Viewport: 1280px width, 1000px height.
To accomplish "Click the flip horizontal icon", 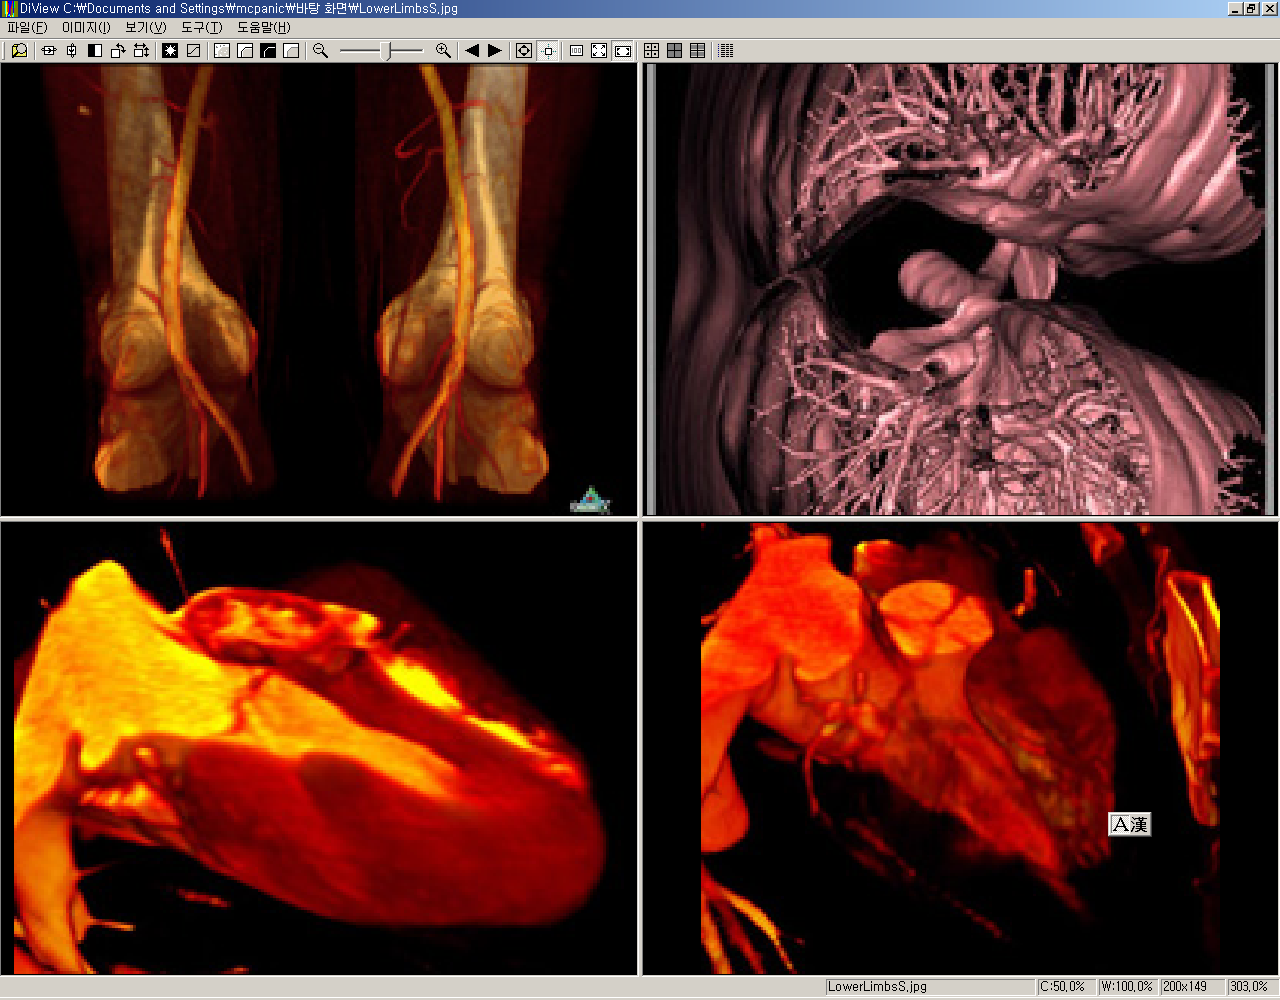I will click(x=48, y=50).
